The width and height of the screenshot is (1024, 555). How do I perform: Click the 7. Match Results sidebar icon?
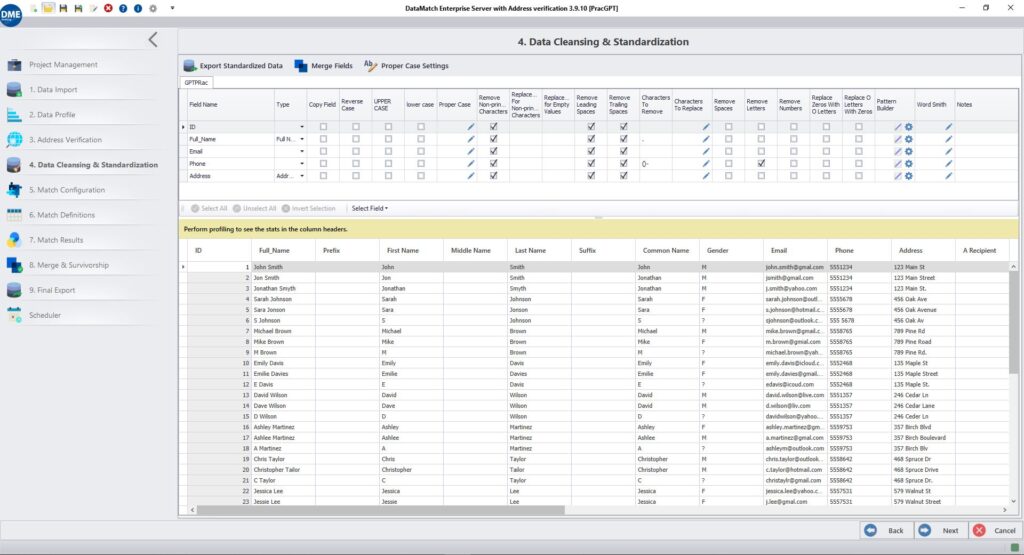tap(14, 240)
